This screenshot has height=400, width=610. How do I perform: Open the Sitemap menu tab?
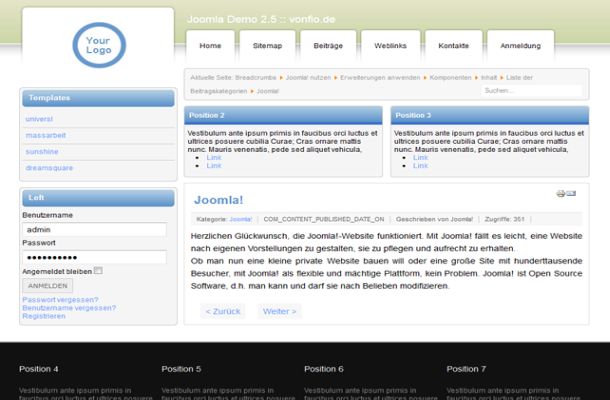click(x=267, y=46)
